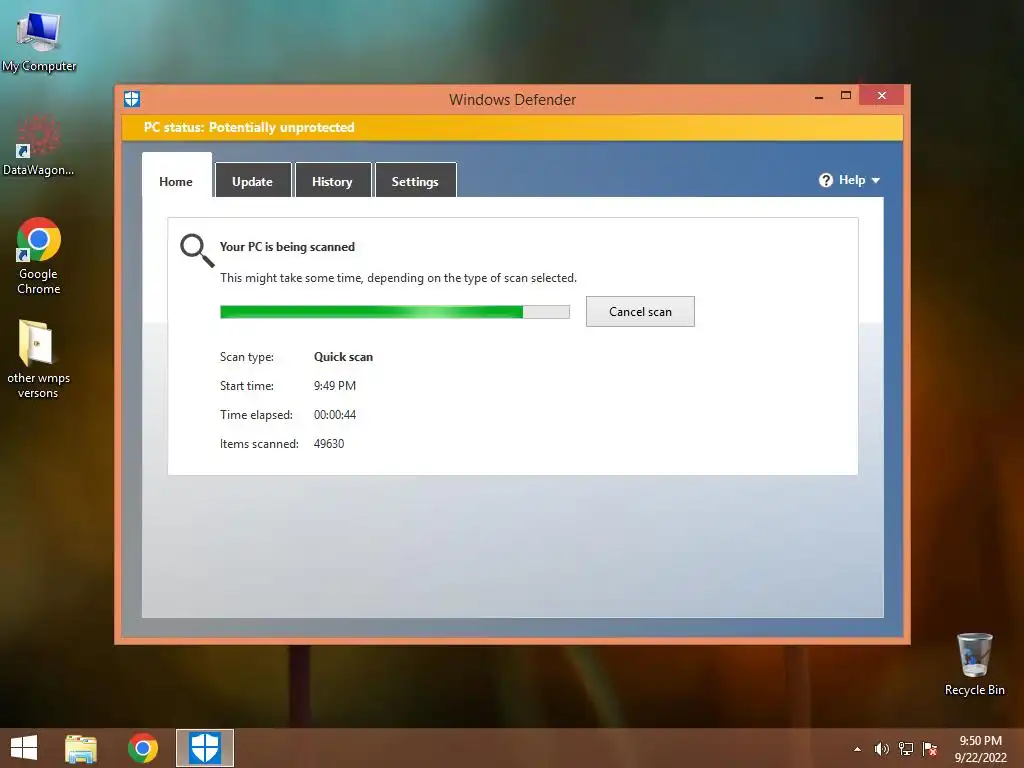Click the 'This might take some time' message

click(x=398, y=278)
